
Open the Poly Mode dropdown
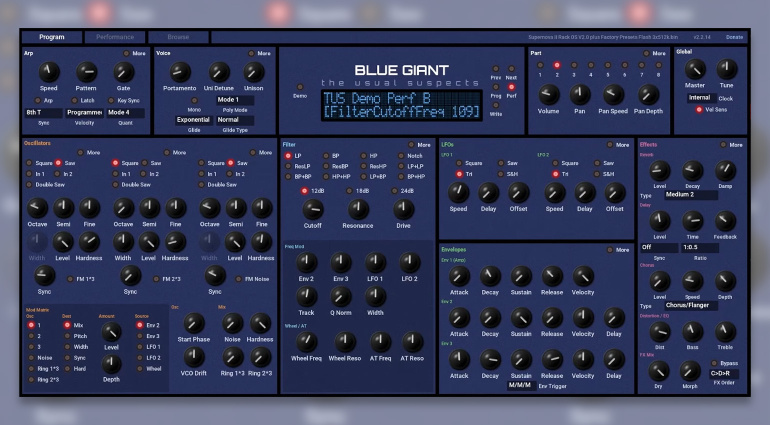tap(235, 100)
